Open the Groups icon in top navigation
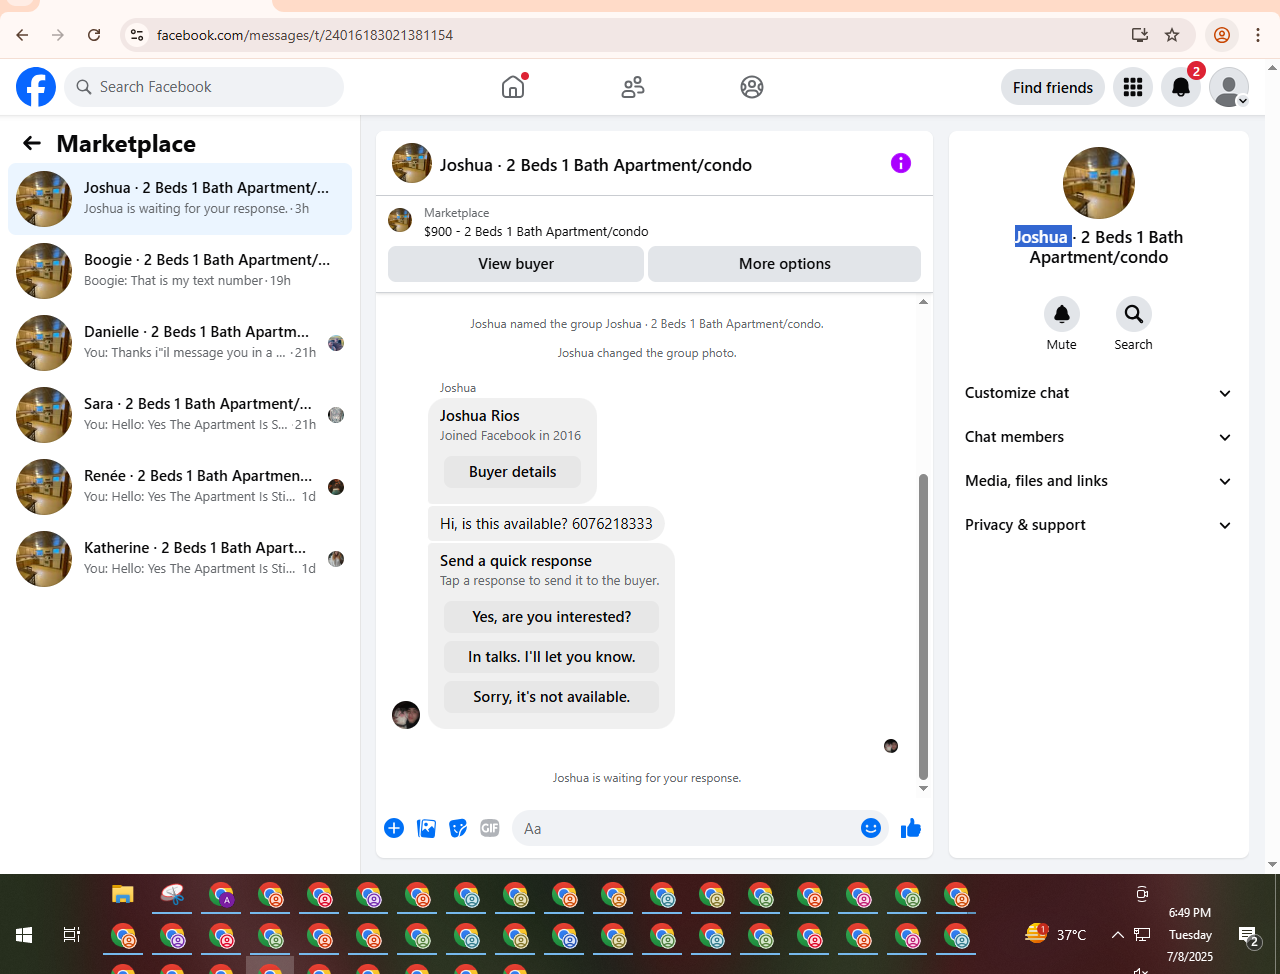The image size is (1280, 974). pyautogui.click(x=752, y=87)
